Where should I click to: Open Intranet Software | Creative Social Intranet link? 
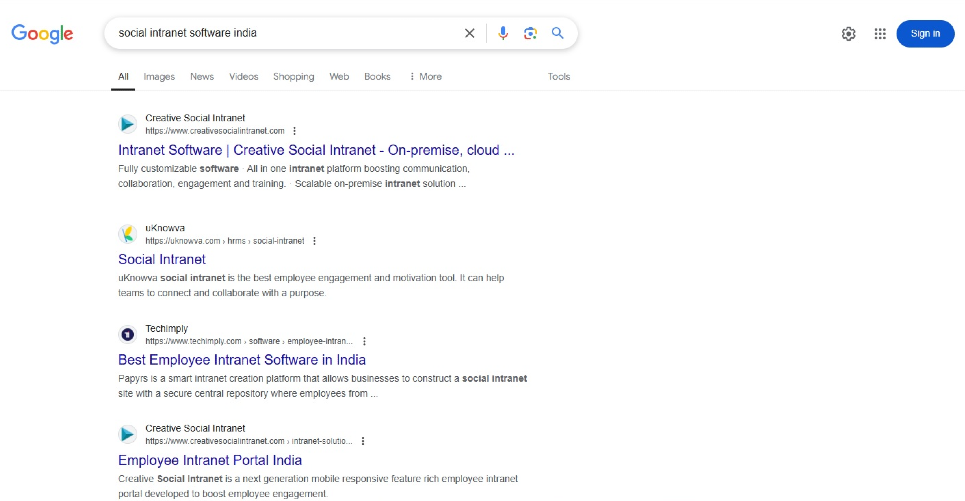click(316, 150)
